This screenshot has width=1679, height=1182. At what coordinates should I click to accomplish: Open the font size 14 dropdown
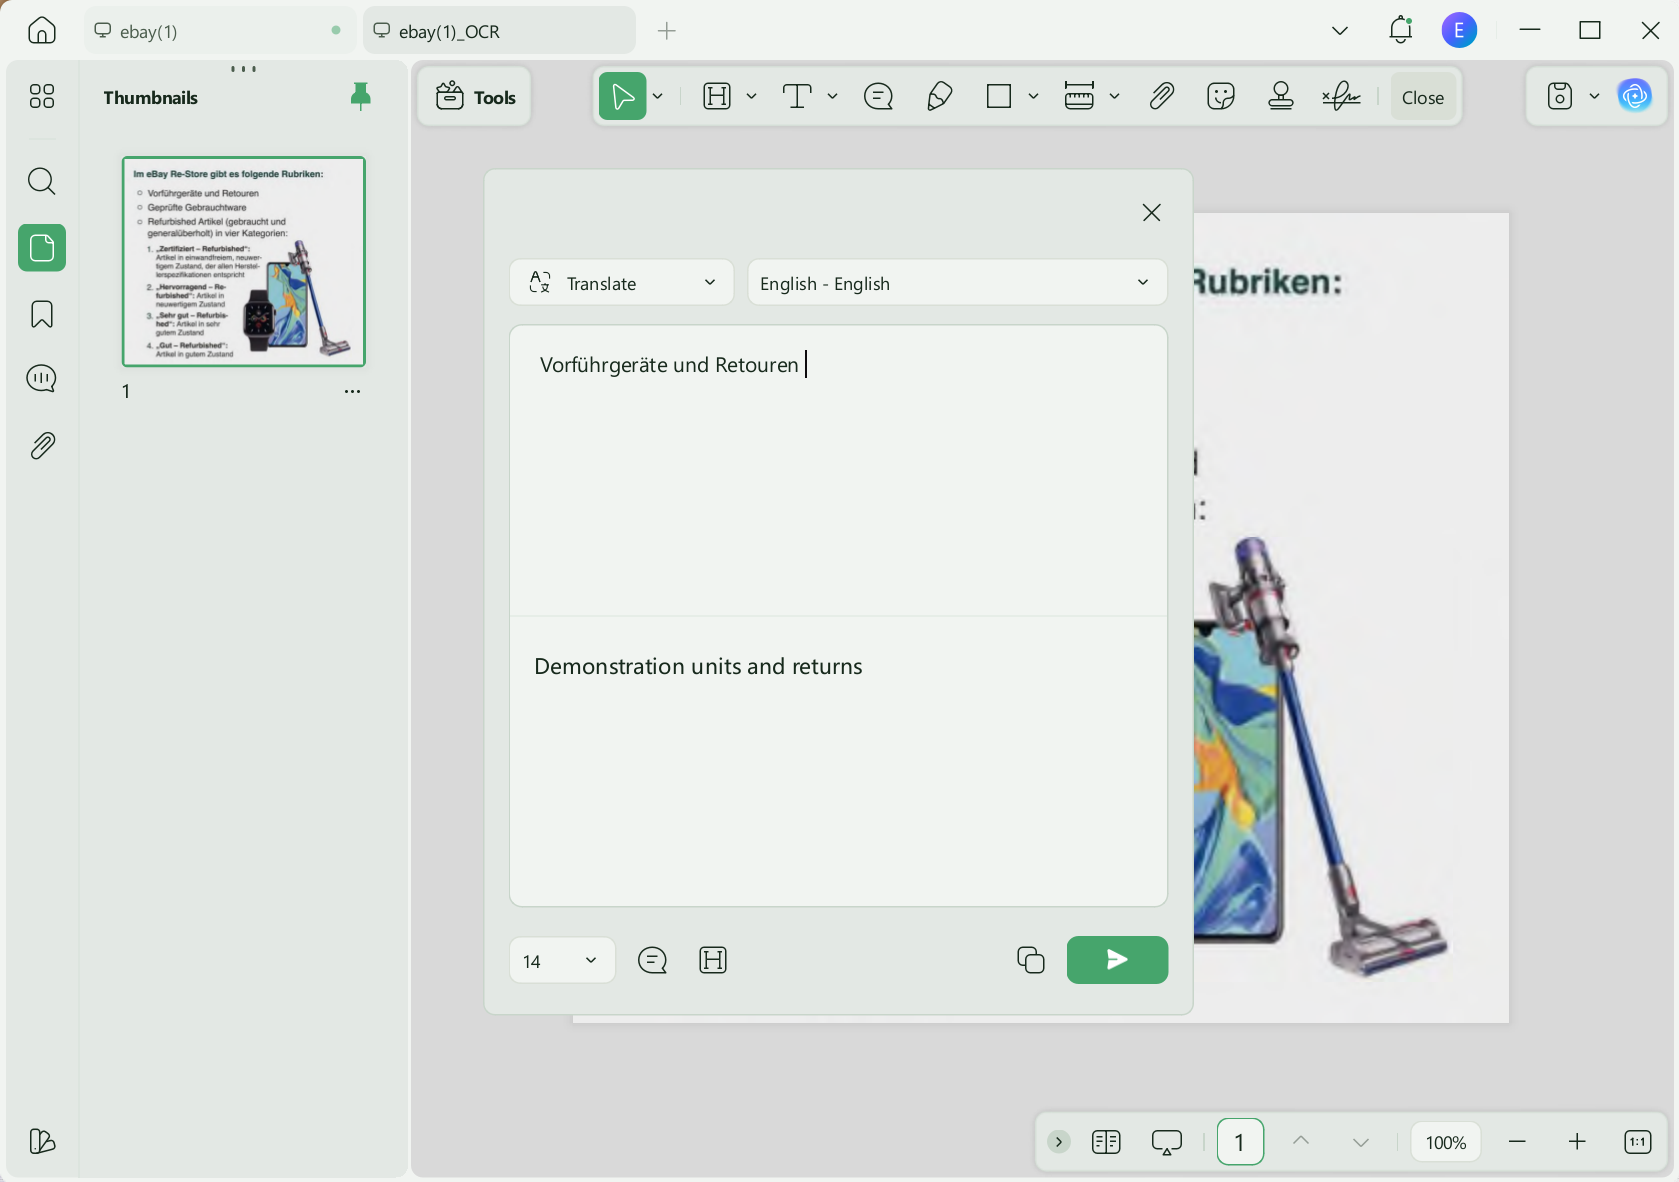coord(562,961)
